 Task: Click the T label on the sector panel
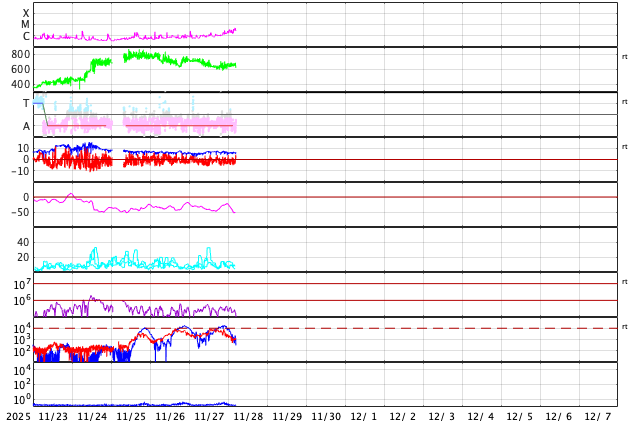coord(26,103)
